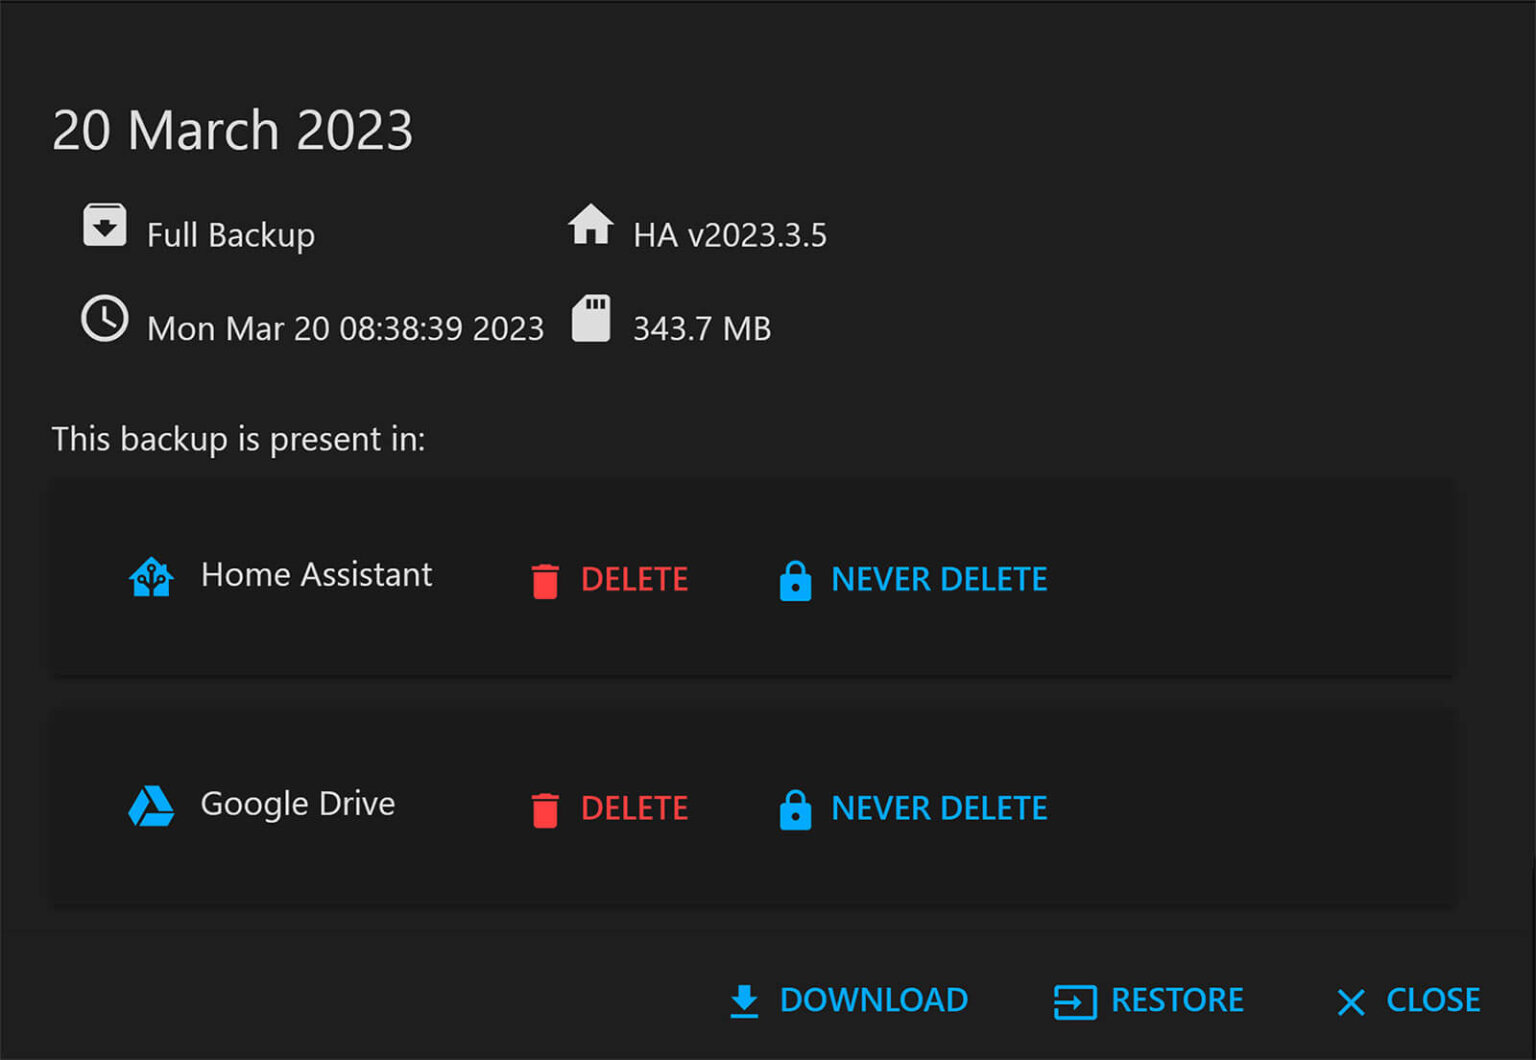Click the trash icon in the Home Assistant row
This screenshot has height=1060, width=1536.
point(545,580)
